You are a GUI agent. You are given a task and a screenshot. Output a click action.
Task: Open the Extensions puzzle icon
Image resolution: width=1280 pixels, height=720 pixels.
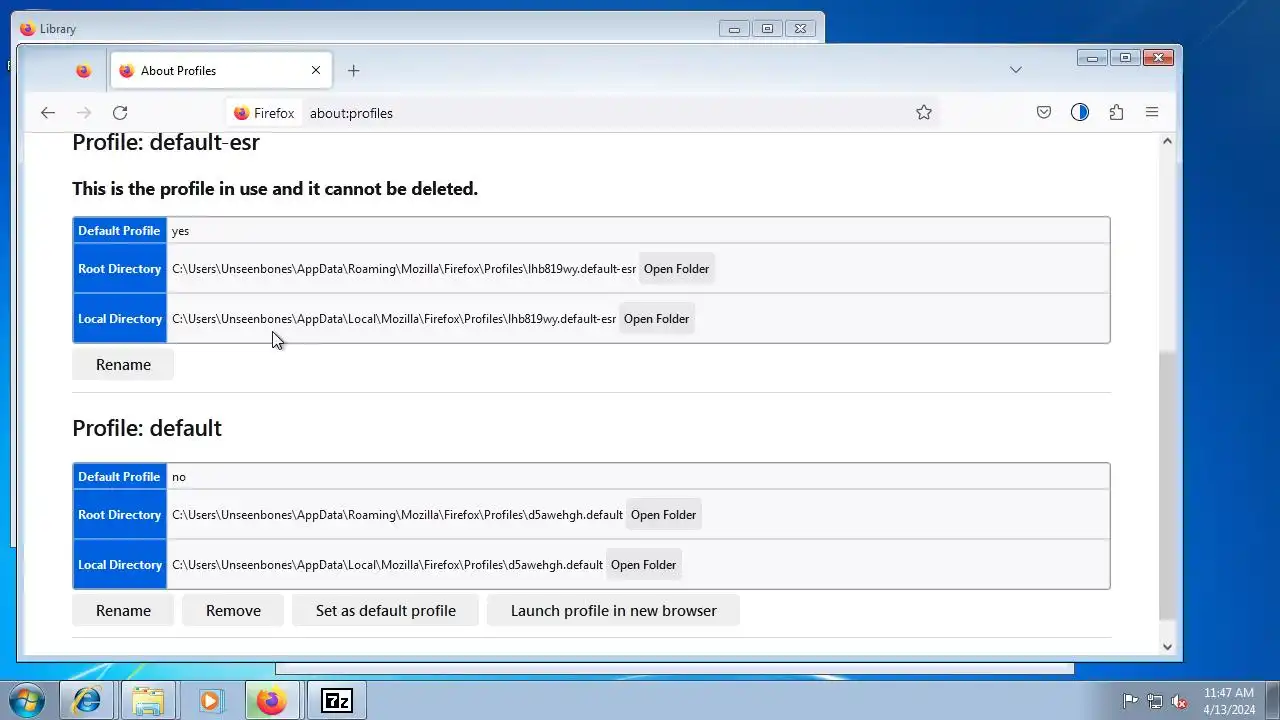(1116, 113)
